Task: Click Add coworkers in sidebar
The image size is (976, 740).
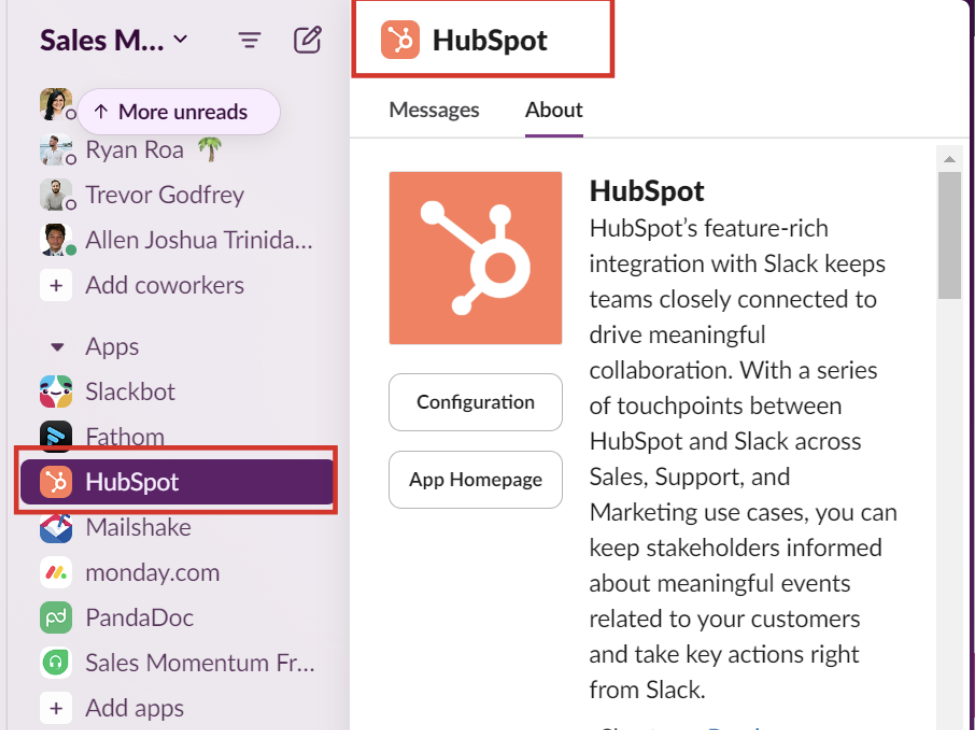Action: tap(164, 285)
